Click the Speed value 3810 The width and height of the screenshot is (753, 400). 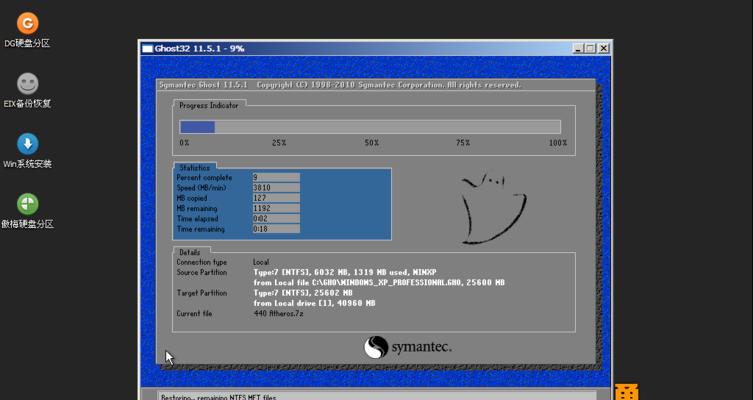[x=276, y=188]
